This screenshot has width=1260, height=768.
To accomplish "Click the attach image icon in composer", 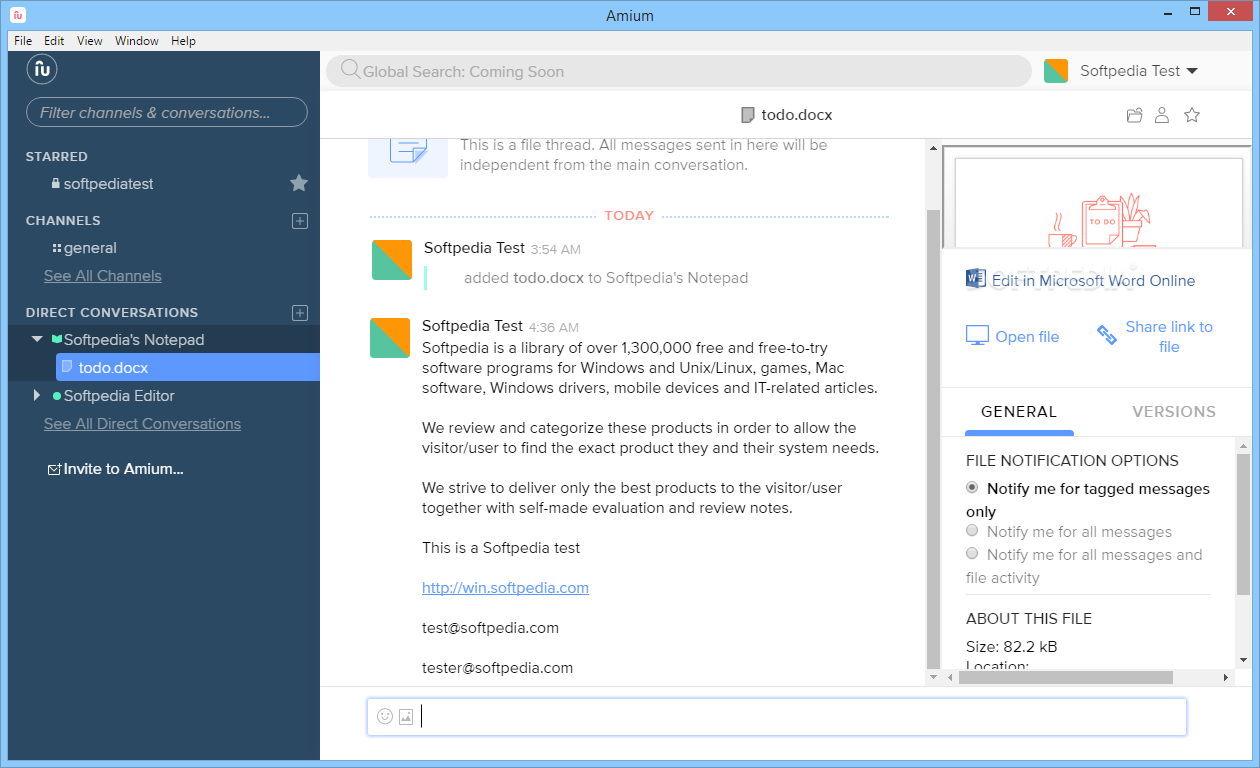I will (x=406, y=716).
